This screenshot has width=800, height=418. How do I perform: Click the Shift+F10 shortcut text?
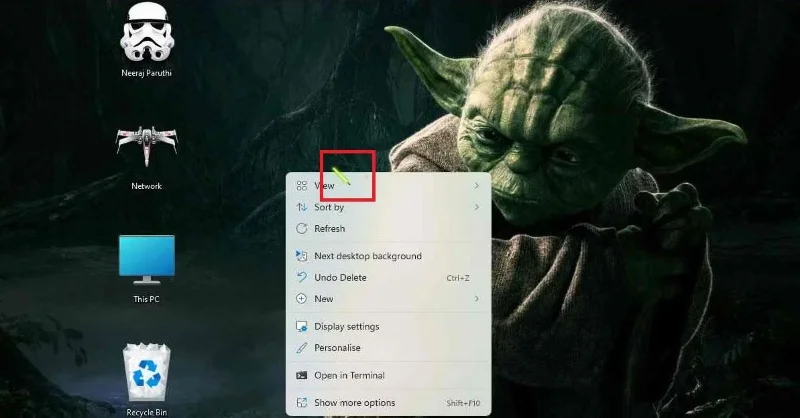pyautogui.click(x=463, y=403)
